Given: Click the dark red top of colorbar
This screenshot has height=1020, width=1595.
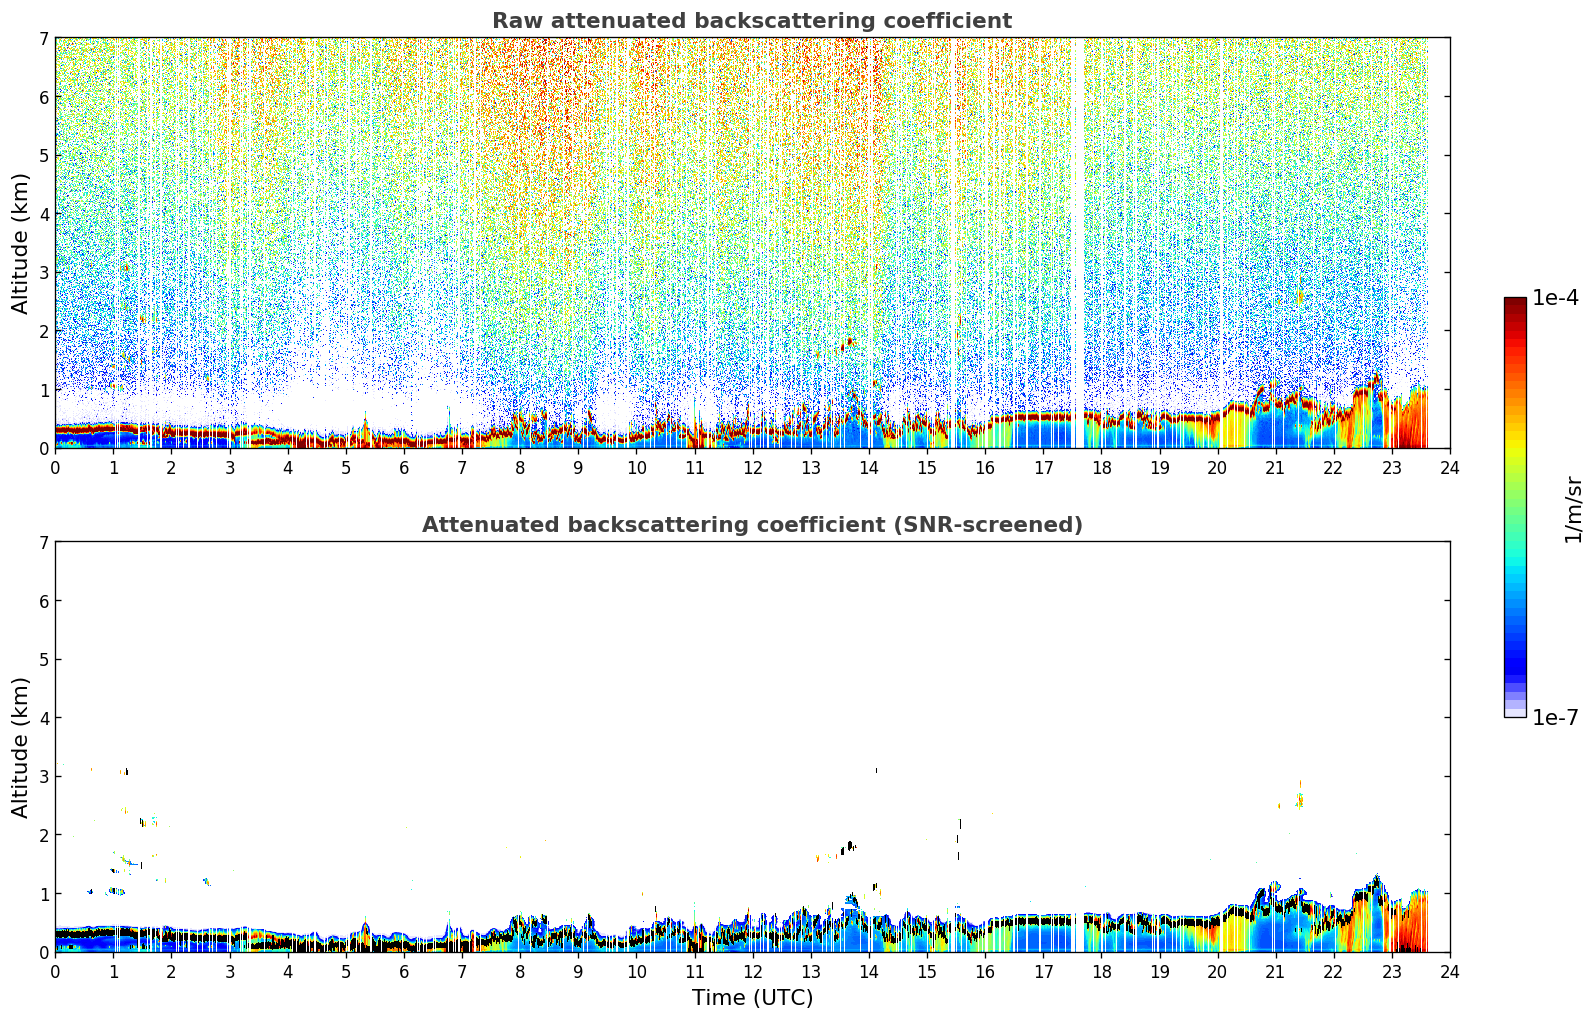Looking at the screenshot, I should 1515,303.
